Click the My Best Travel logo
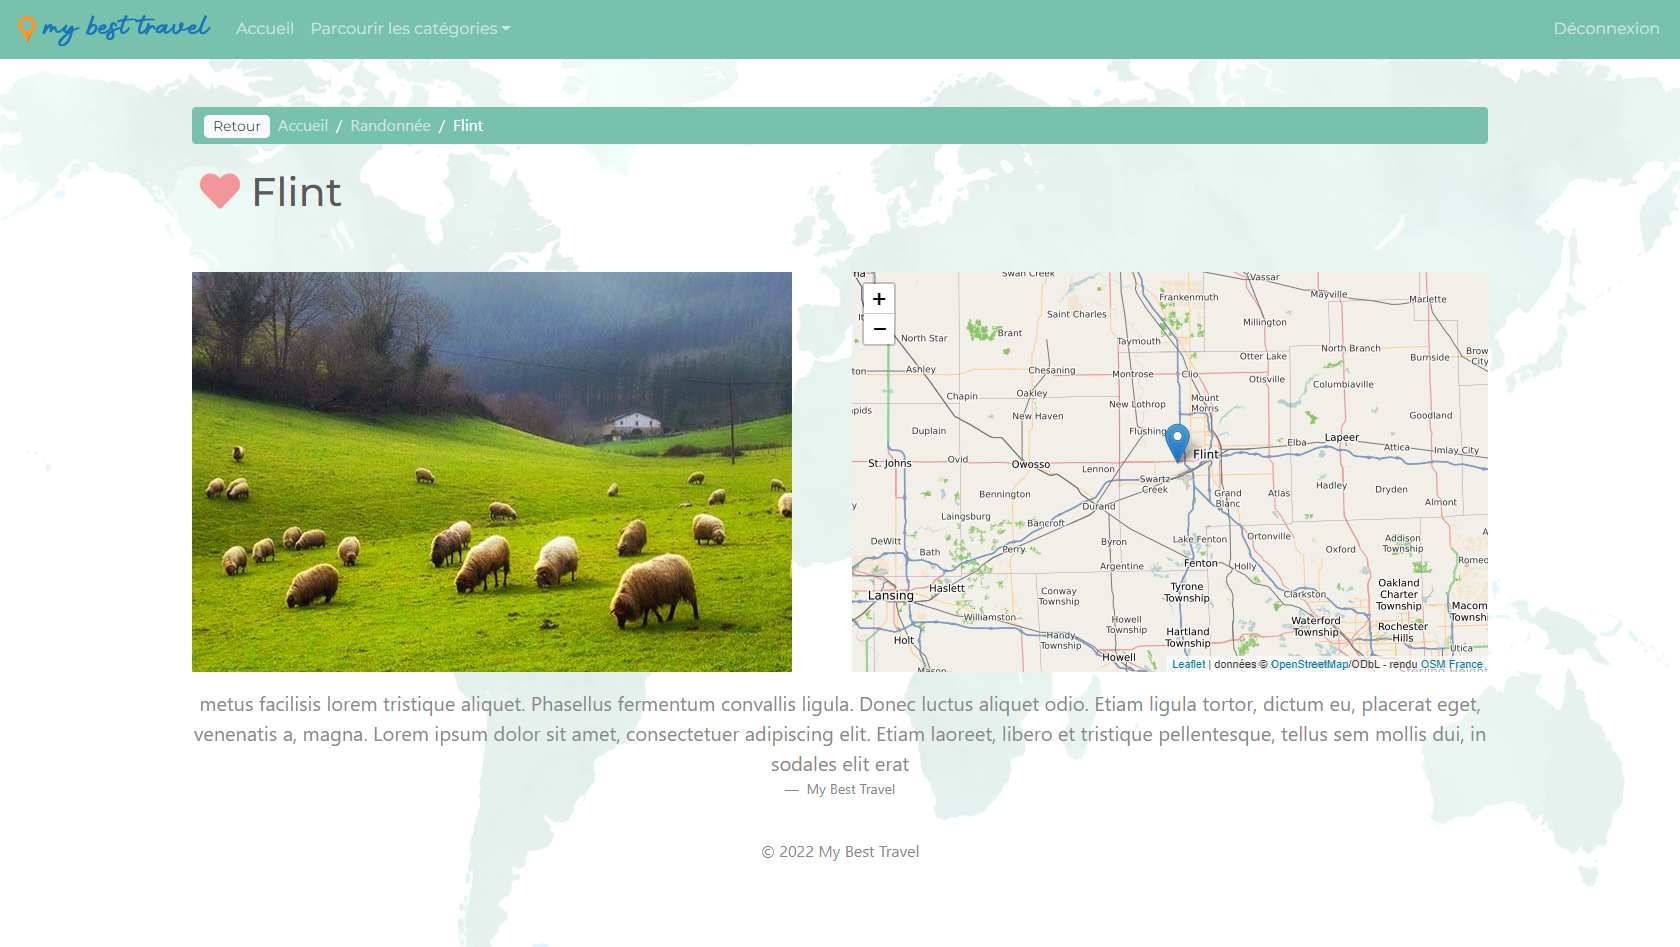 pyautogui.click(x=114, y=28)
